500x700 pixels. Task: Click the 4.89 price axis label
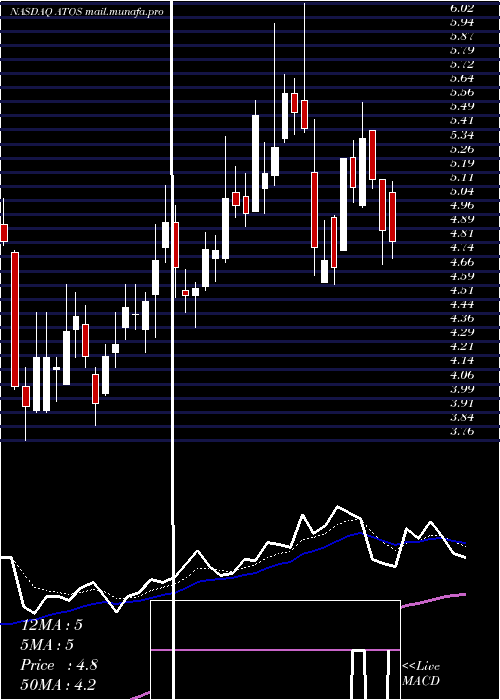tap(462, 219)
